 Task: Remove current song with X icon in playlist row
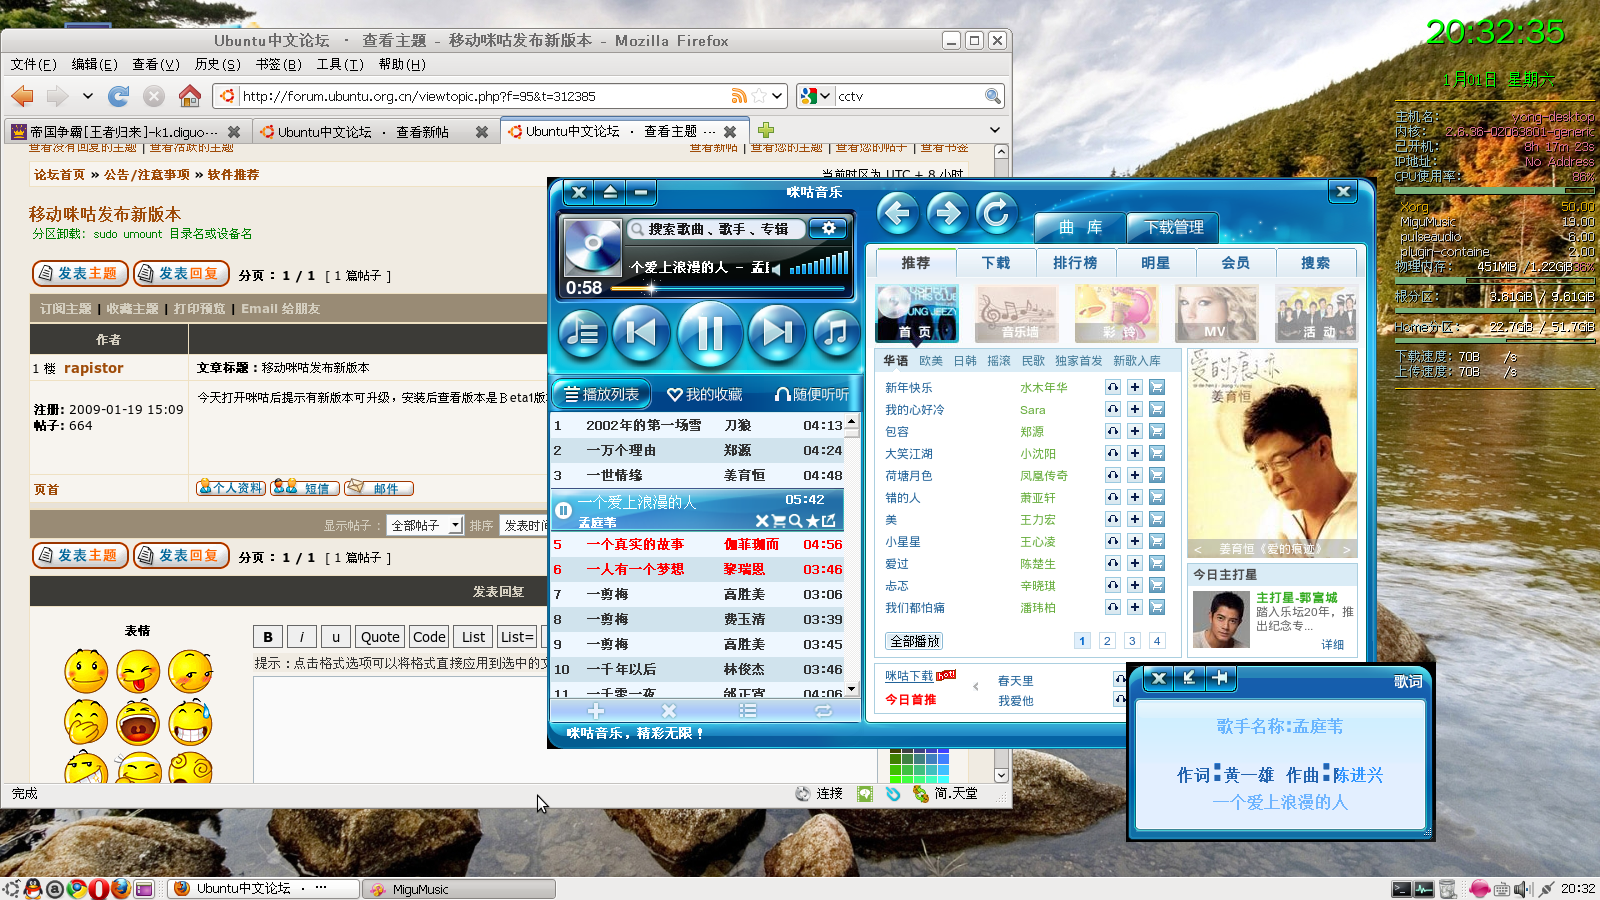(762, 521)
